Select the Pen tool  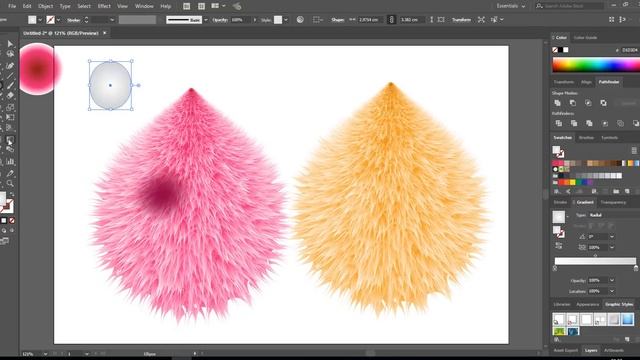pos(10,65)
